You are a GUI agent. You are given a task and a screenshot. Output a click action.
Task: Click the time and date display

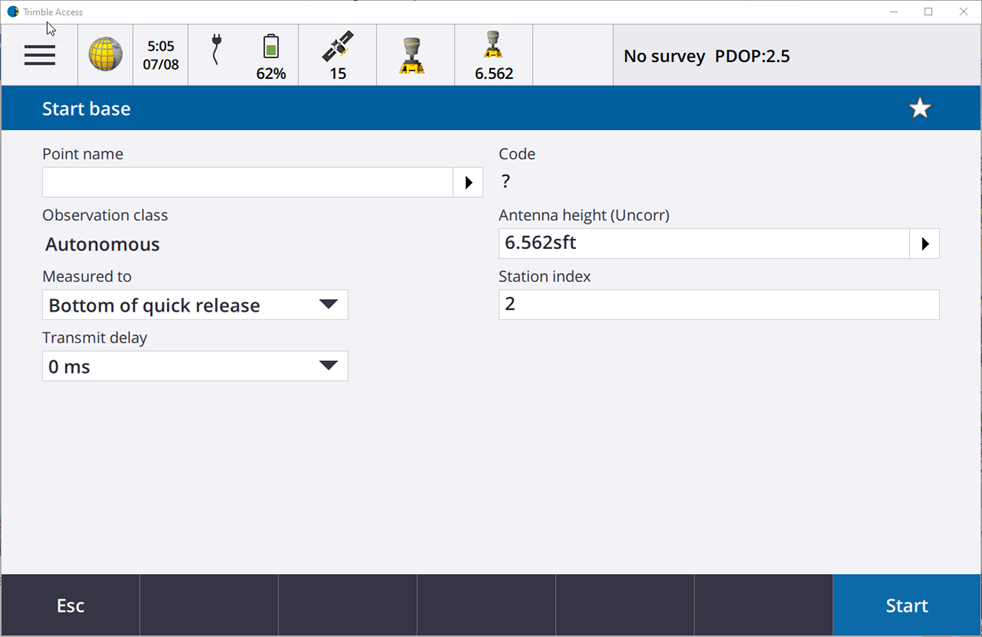click(160, 55)
